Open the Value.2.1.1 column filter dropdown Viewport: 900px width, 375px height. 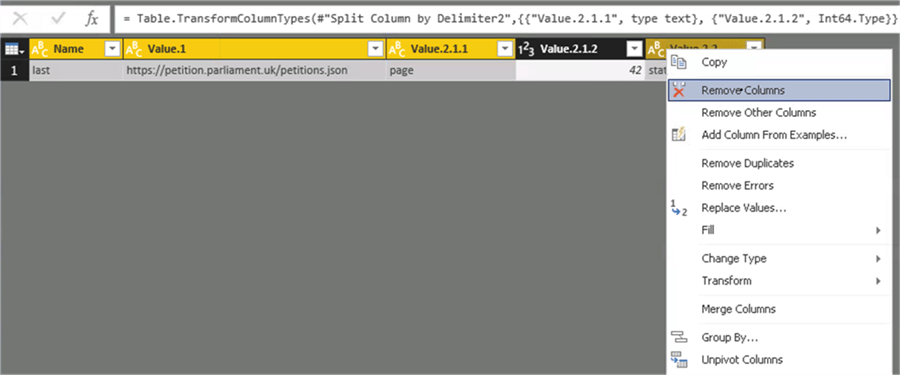505,50
